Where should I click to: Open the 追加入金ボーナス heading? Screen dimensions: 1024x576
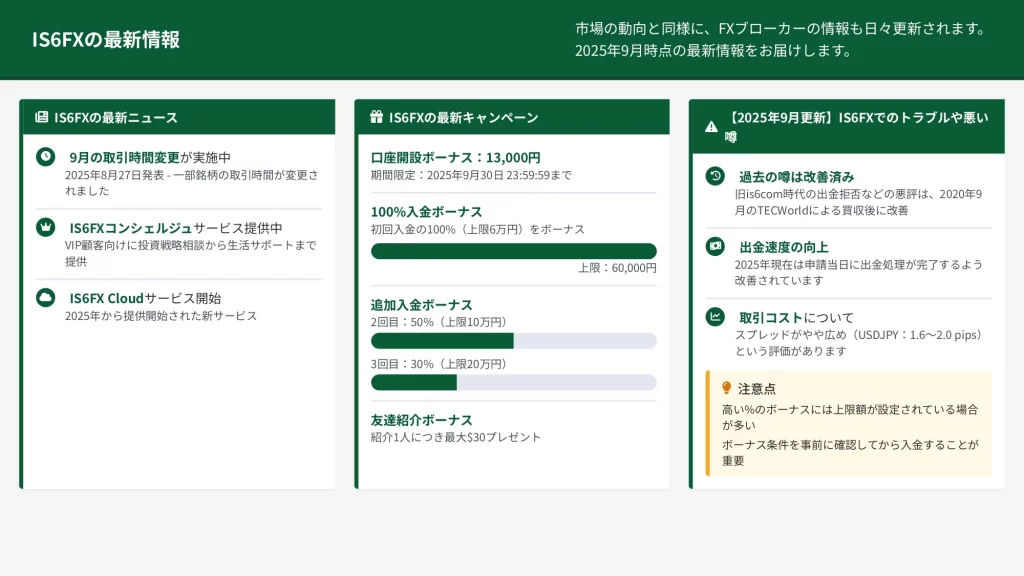[421, 304]
